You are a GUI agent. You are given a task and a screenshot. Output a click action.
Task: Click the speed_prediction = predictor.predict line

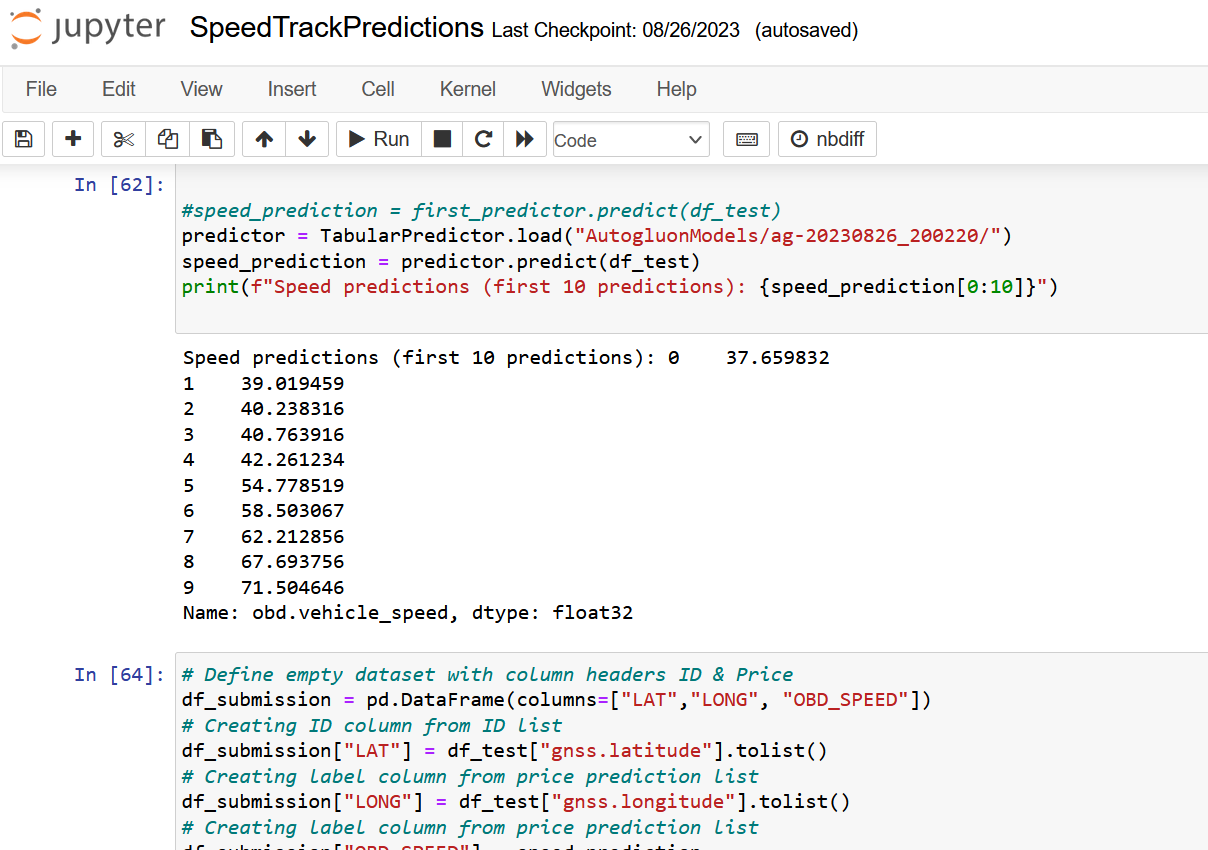pyautogui.click(x=441, y=262)
